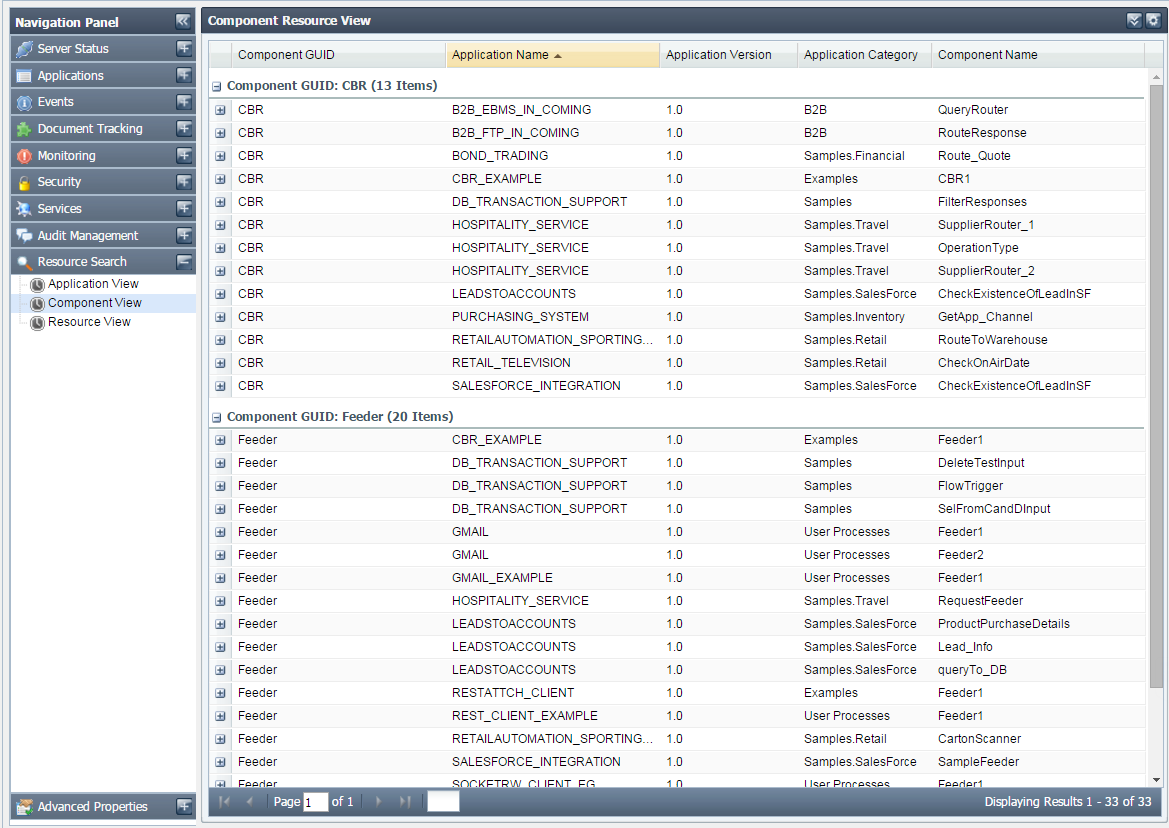Image resolution: width=1169 pixels, height=828 pixels.
Task: Click the clock icon beside Resource View
Action: coord(37,323)
